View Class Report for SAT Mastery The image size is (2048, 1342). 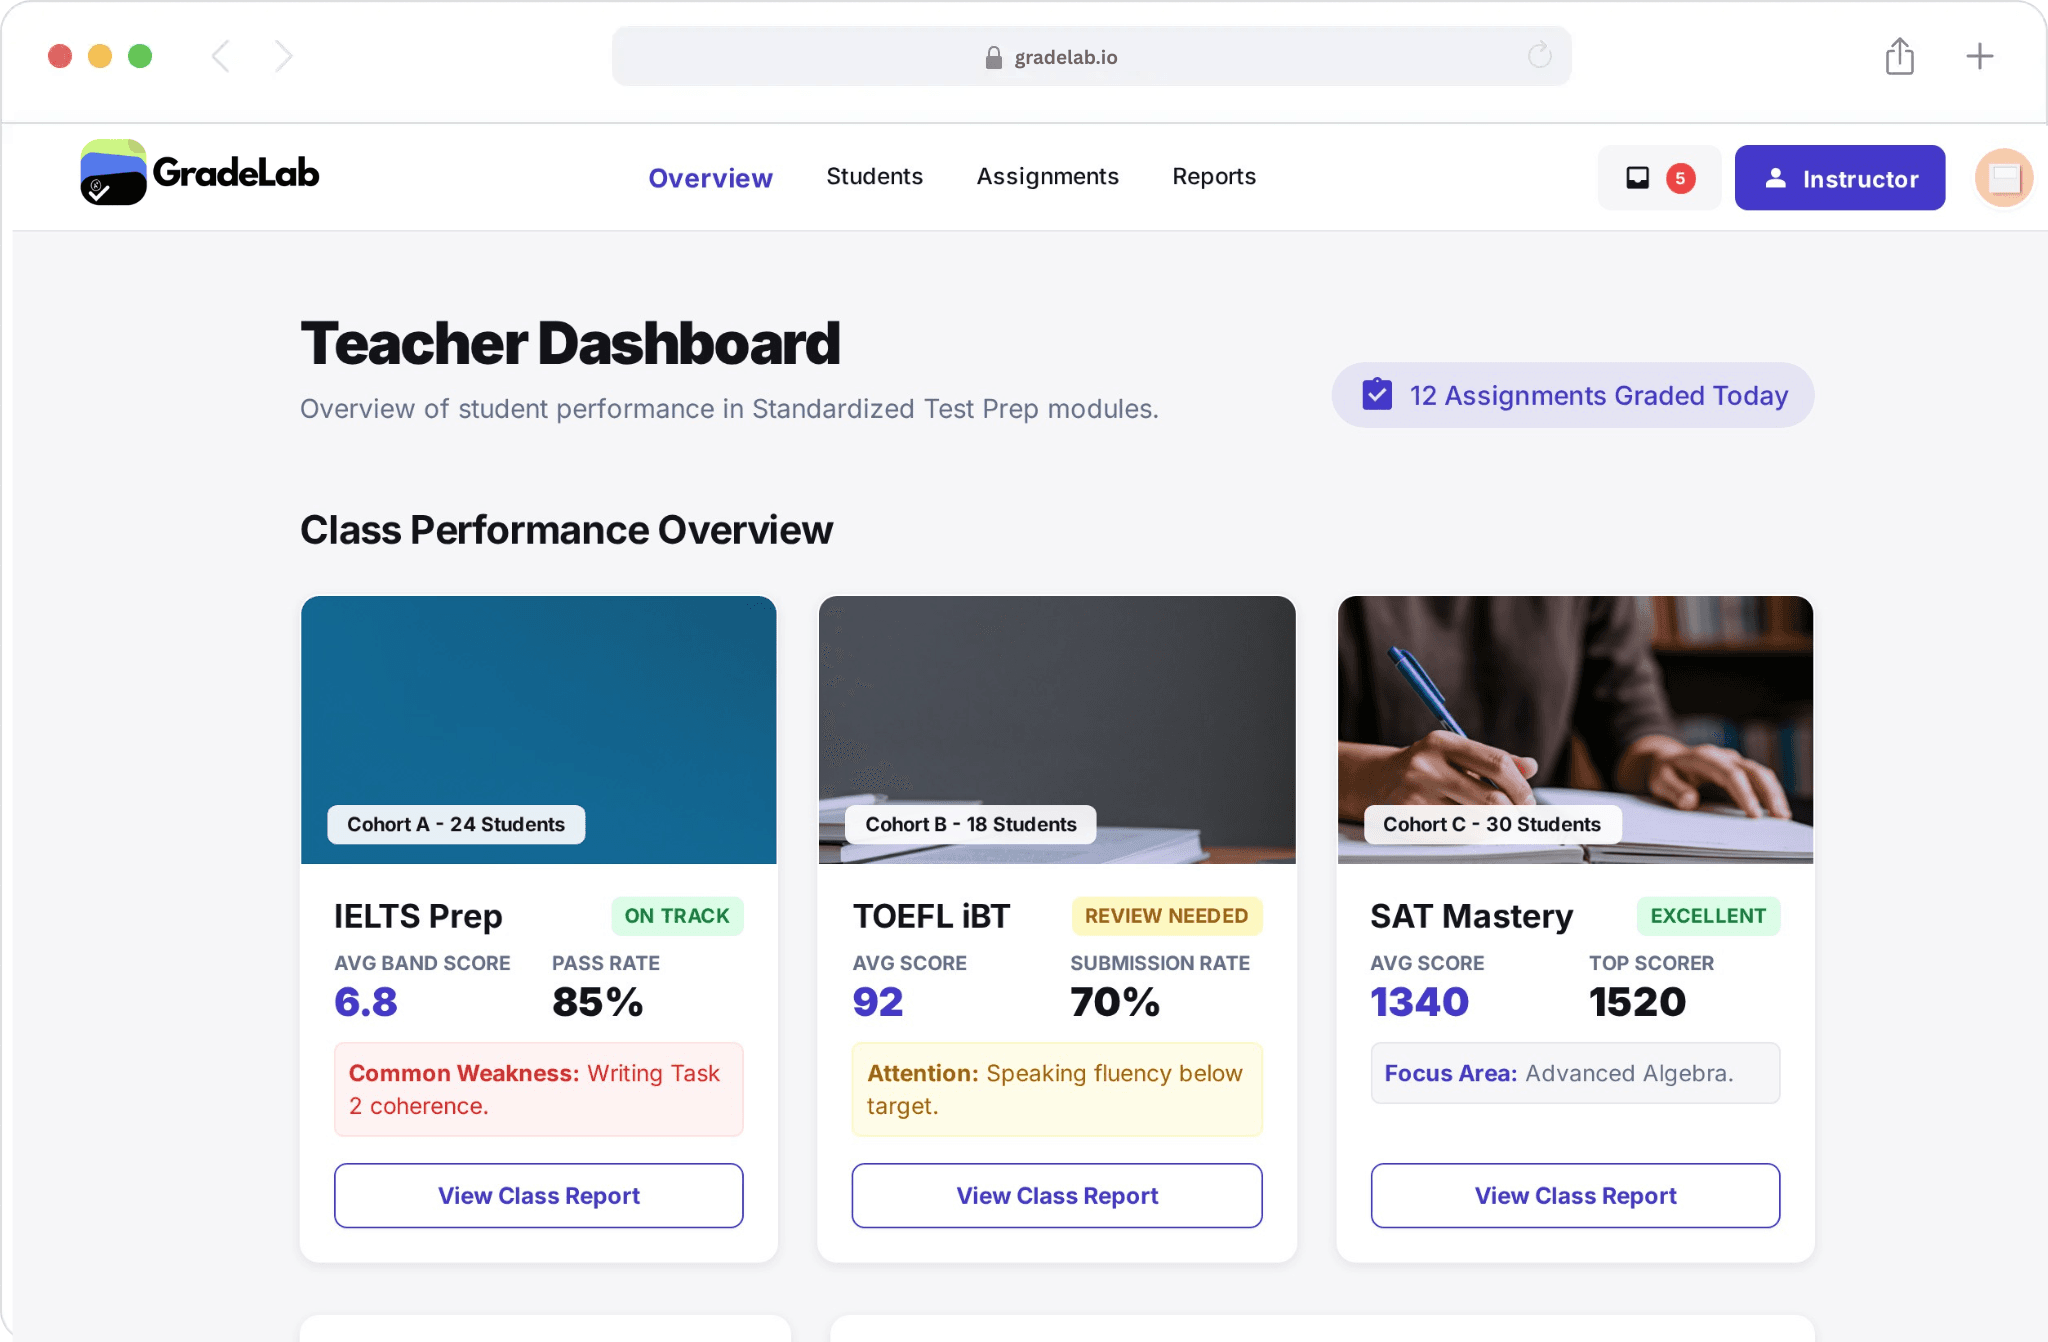tap(1576, 1196)
